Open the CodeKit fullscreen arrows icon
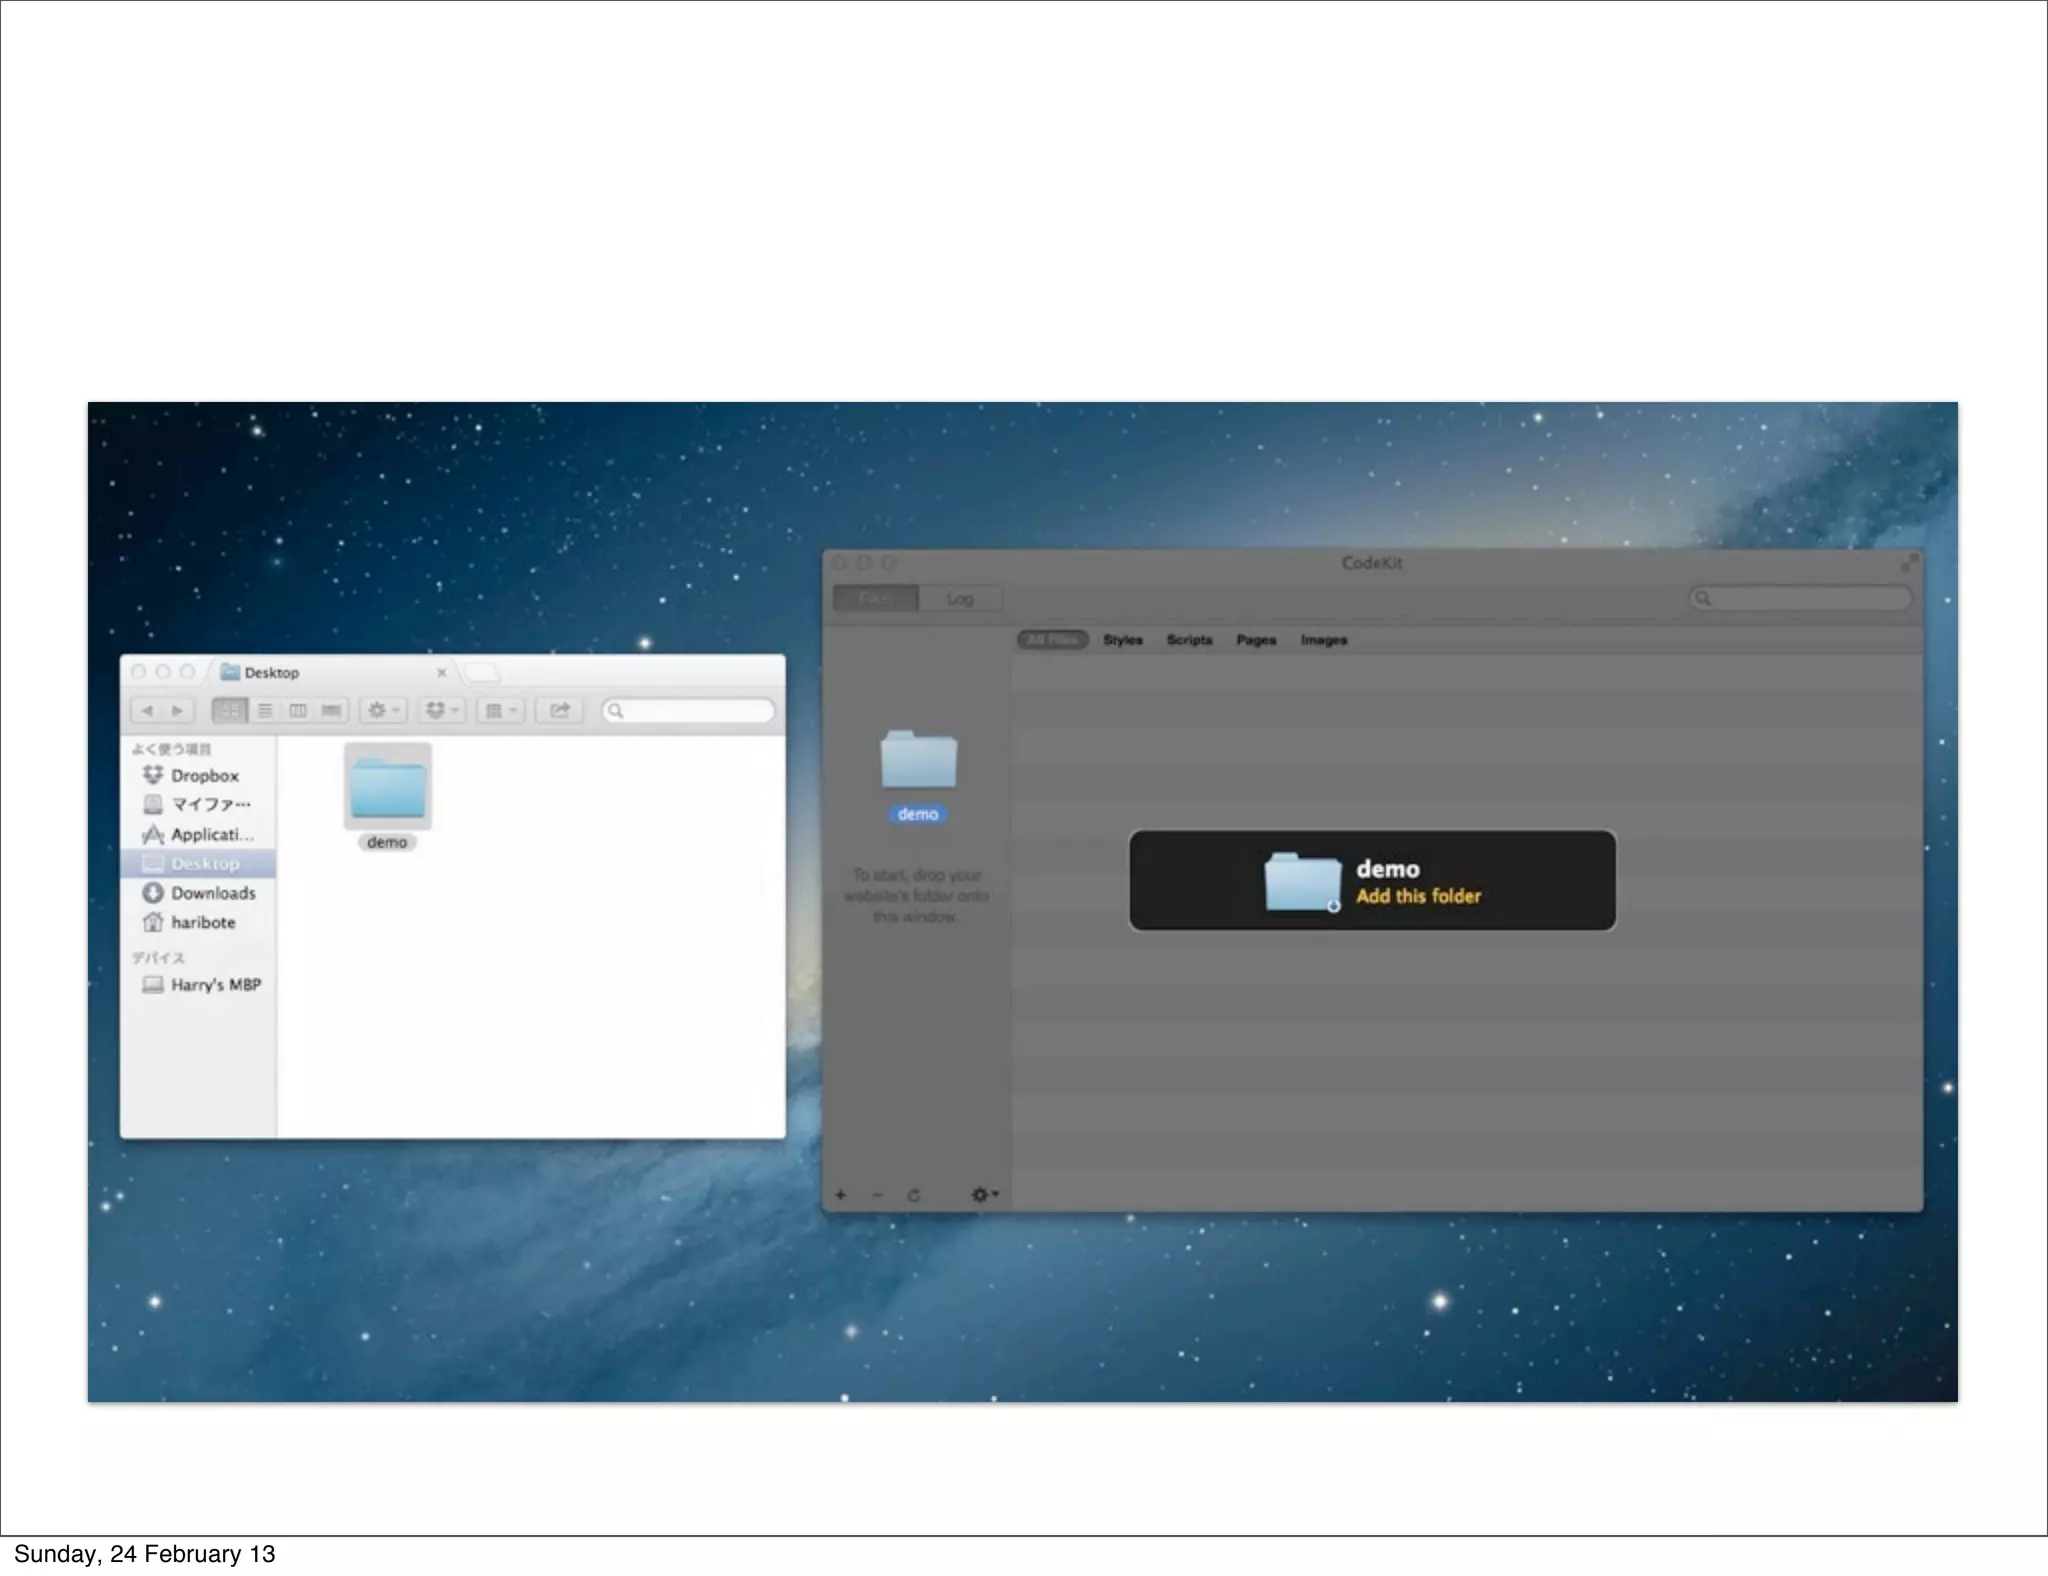Image resolution: width=2048 pixels, height=1576 pixels. (x=1908, y=564)
